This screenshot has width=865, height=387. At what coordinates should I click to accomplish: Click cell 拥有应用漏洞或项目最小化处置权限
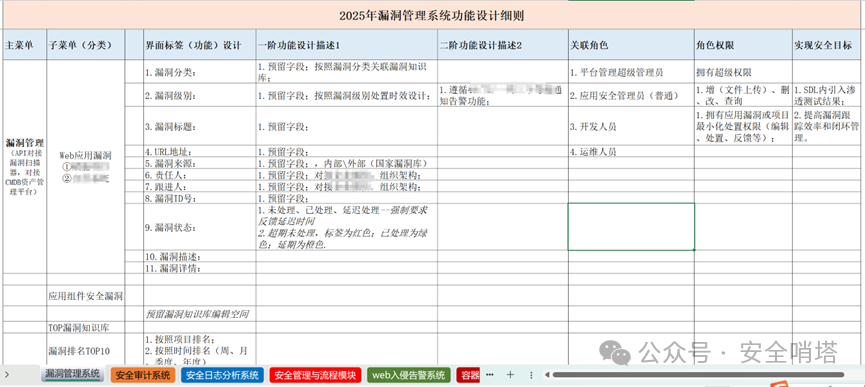(744, 126)
